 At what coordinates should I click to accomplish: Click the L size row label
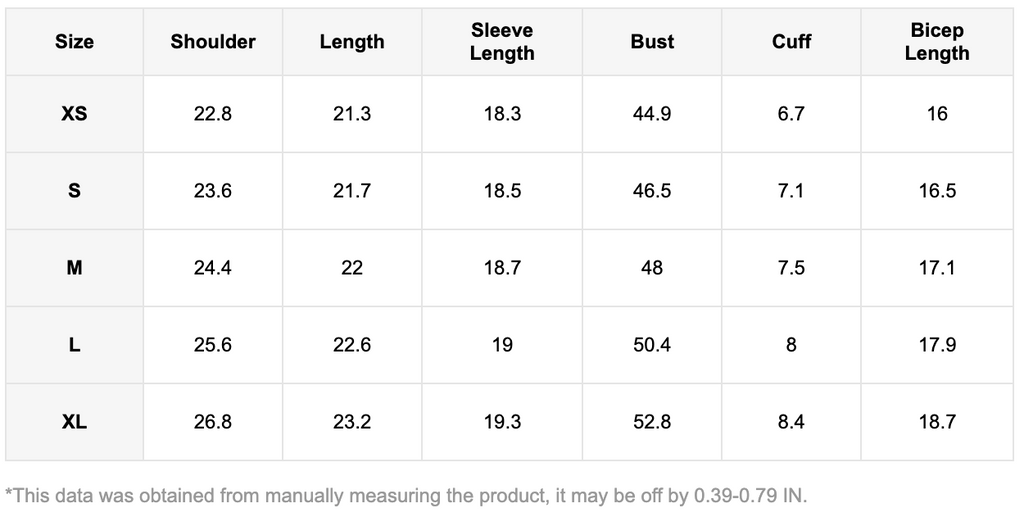[74, 345]
